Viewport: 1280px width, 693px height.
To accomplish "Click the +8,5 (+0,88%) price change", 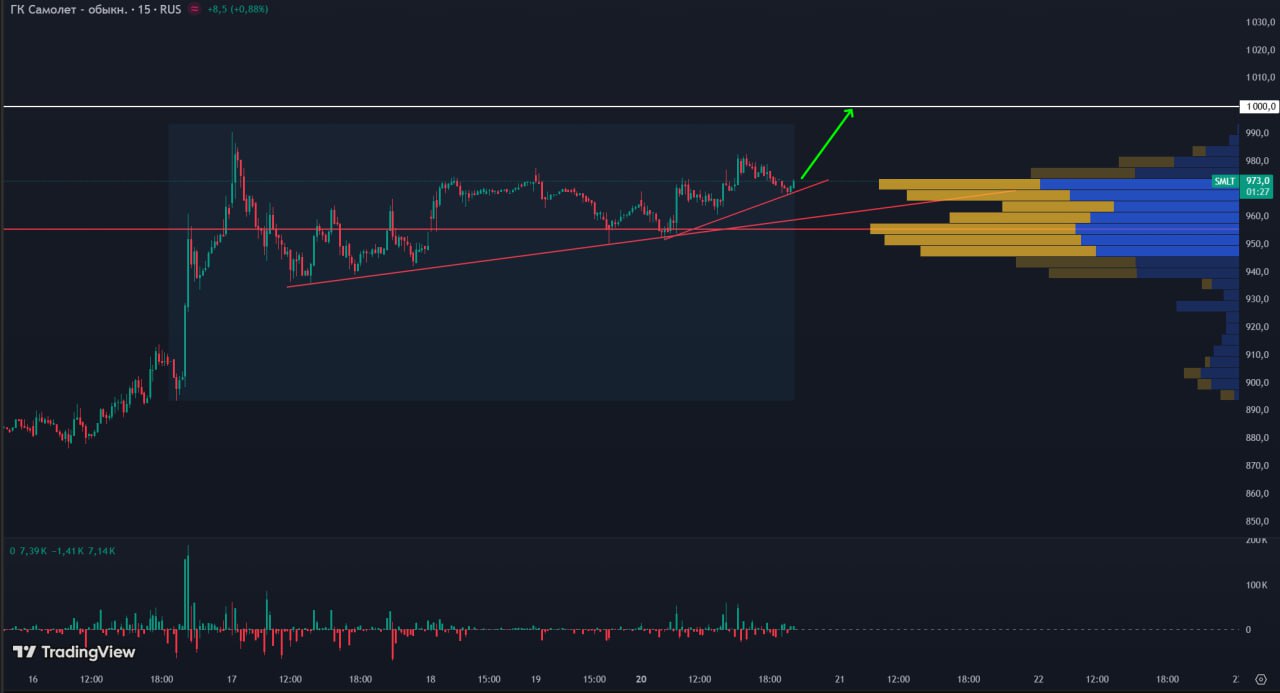I will pos(237,9).
